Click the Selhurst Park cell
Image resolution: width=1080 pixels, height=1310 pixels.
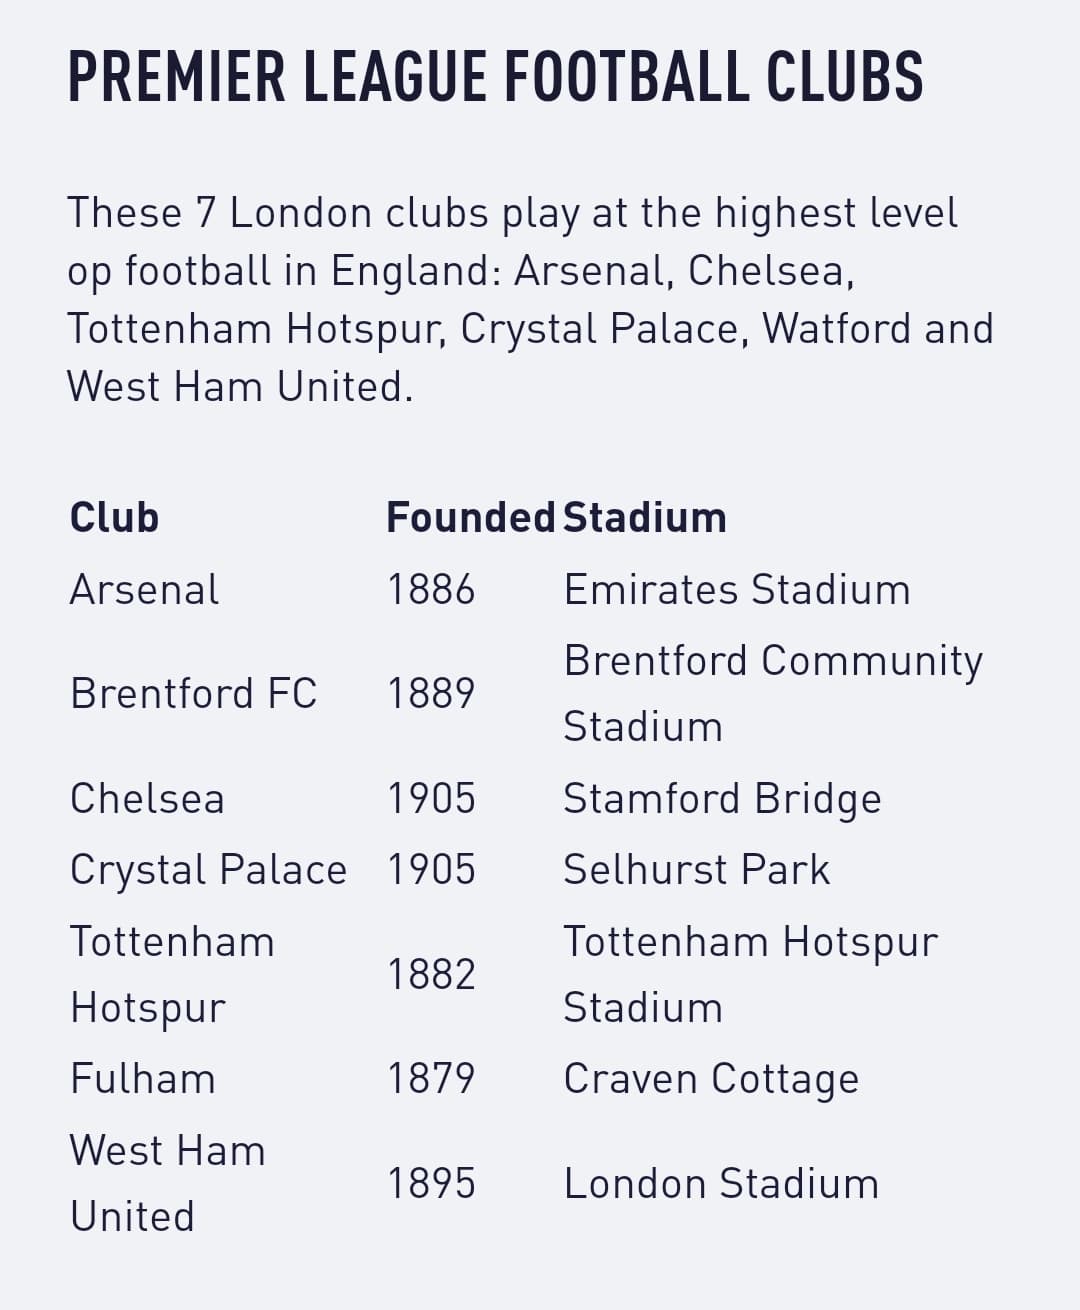point(696,870)
